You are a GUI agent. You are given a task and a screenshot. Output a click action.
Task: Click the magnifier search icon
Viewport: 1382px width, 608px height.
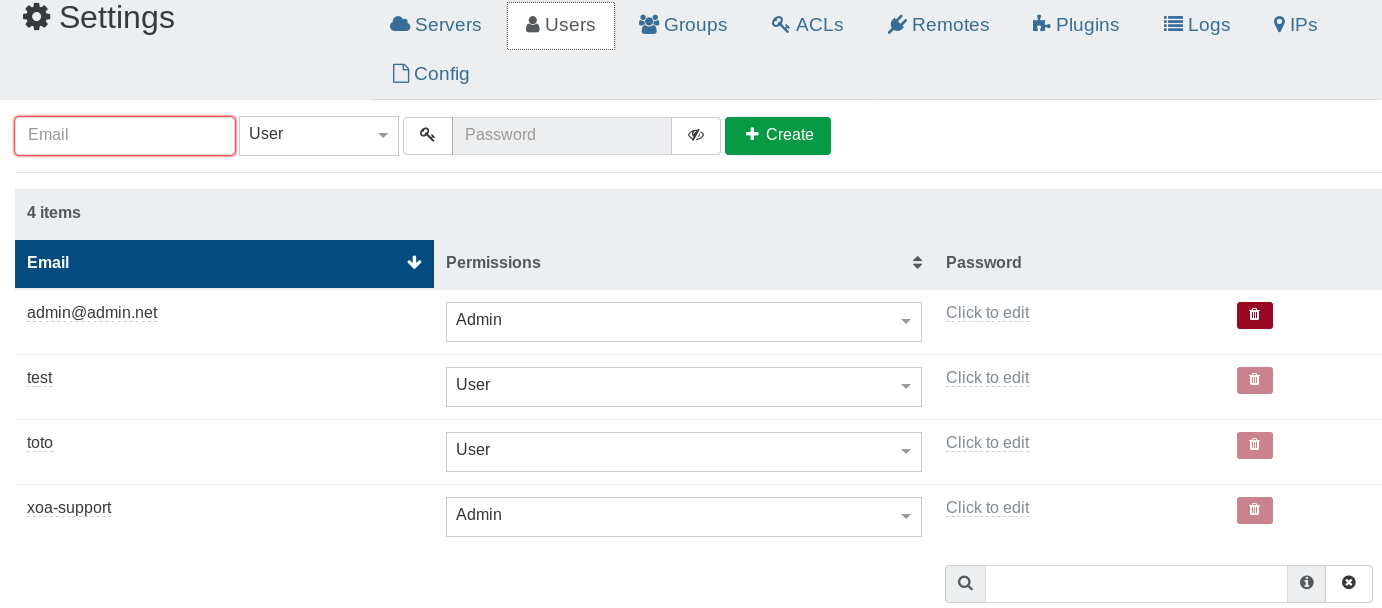click(965, 583)
